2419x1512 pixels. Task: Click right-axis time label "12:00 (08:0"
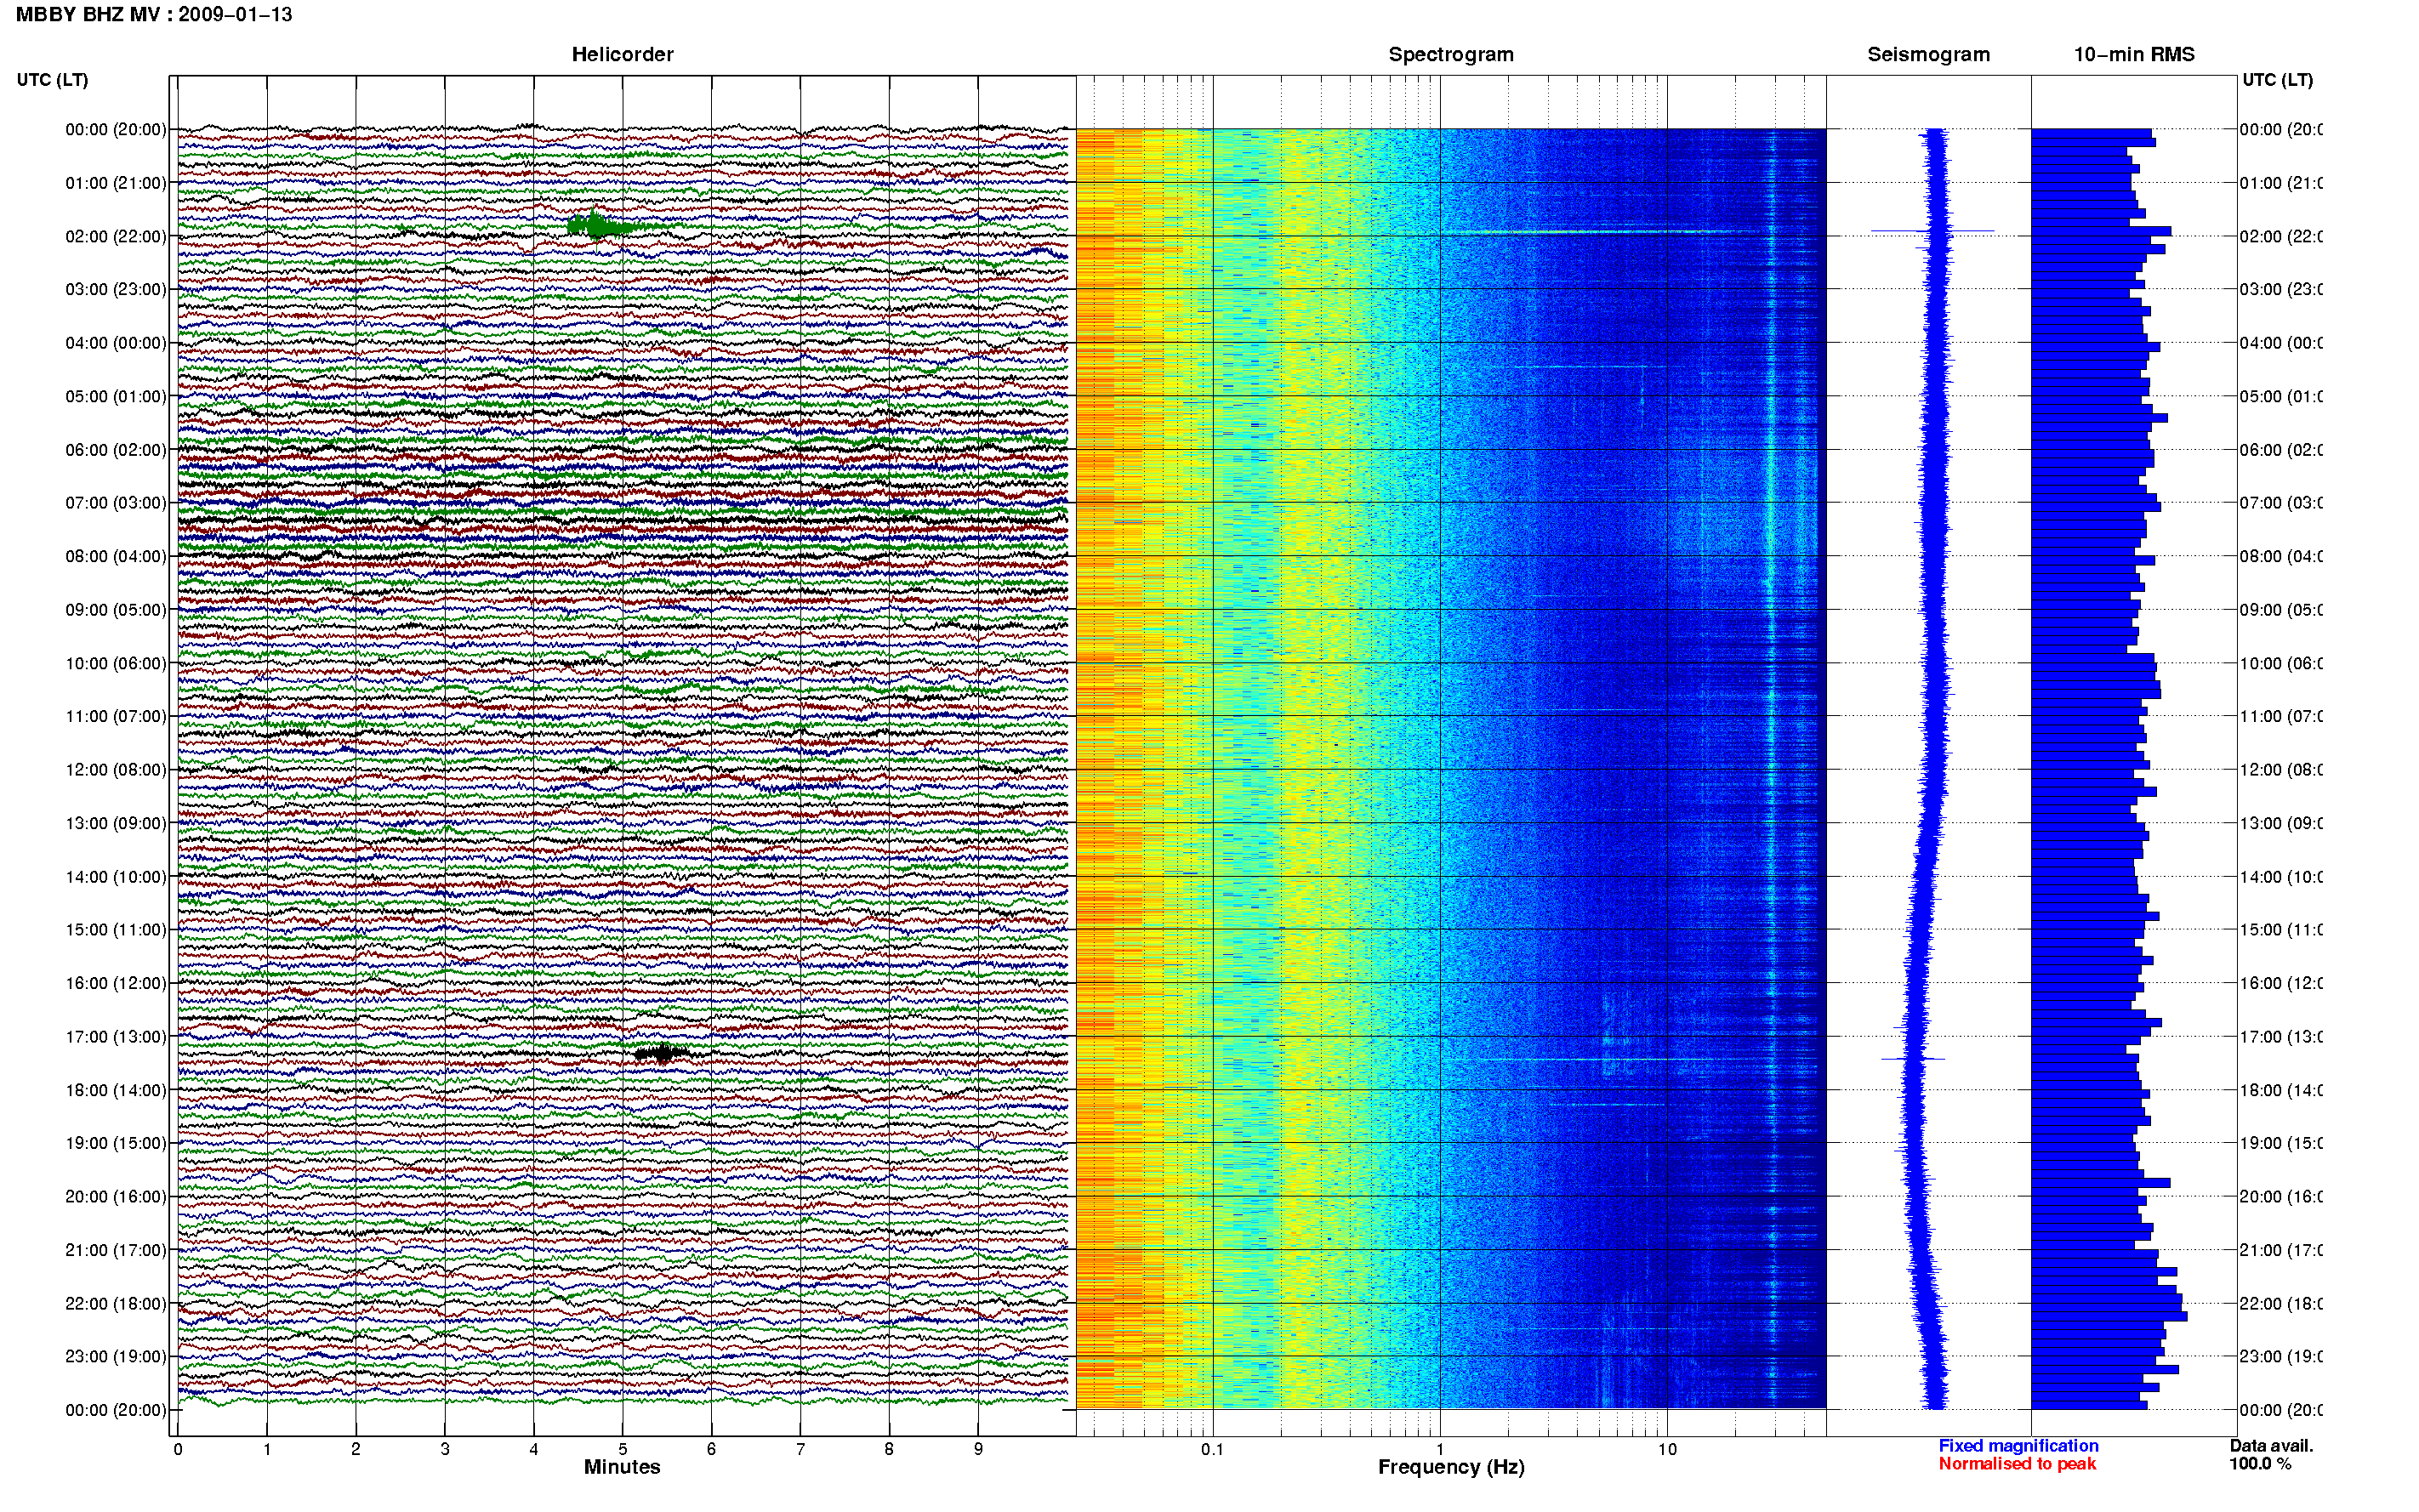point(2281,770)
